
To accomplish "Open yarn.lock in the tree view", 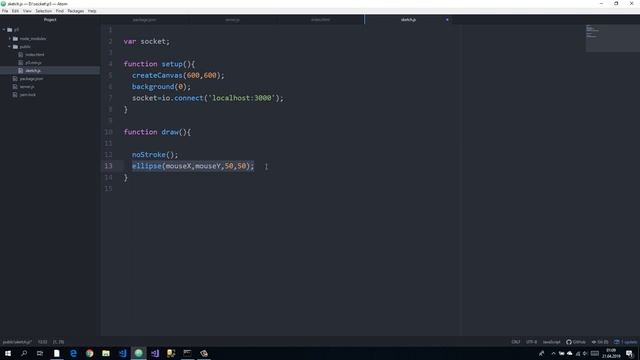I will pos(27,95).
